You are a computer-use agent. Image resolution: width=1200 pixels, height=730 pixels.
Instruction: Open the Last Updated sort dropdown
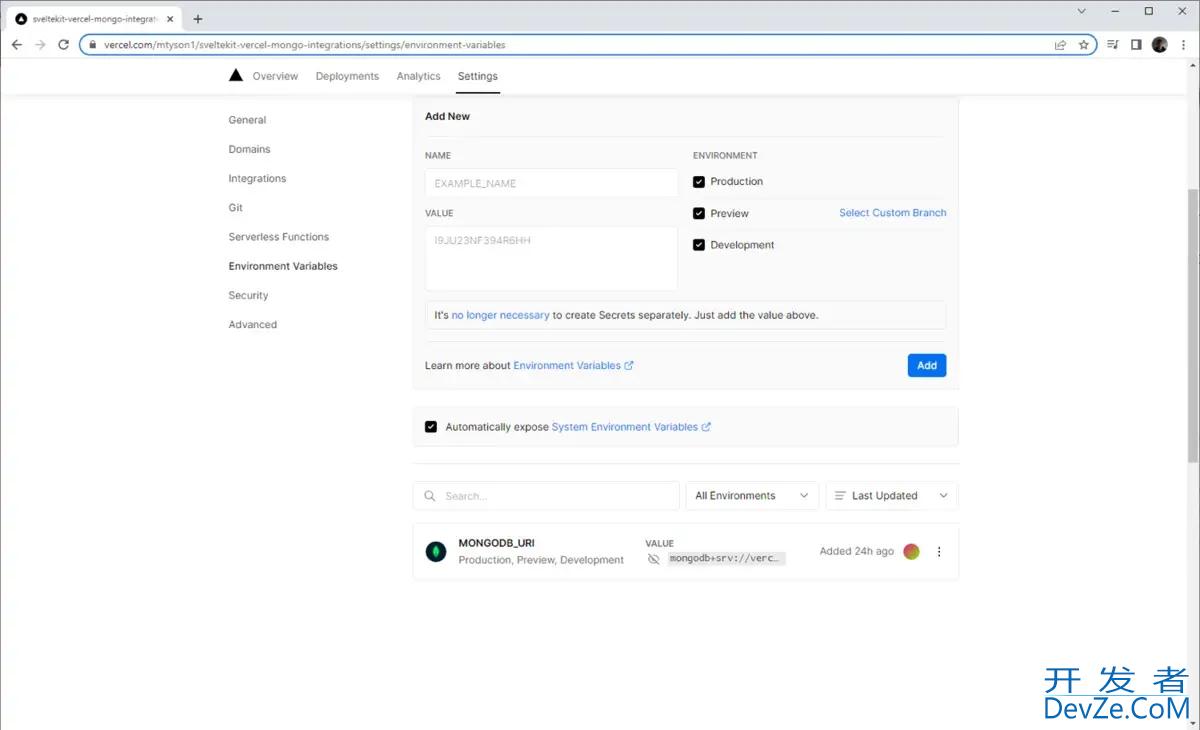[x=891, y=496]
